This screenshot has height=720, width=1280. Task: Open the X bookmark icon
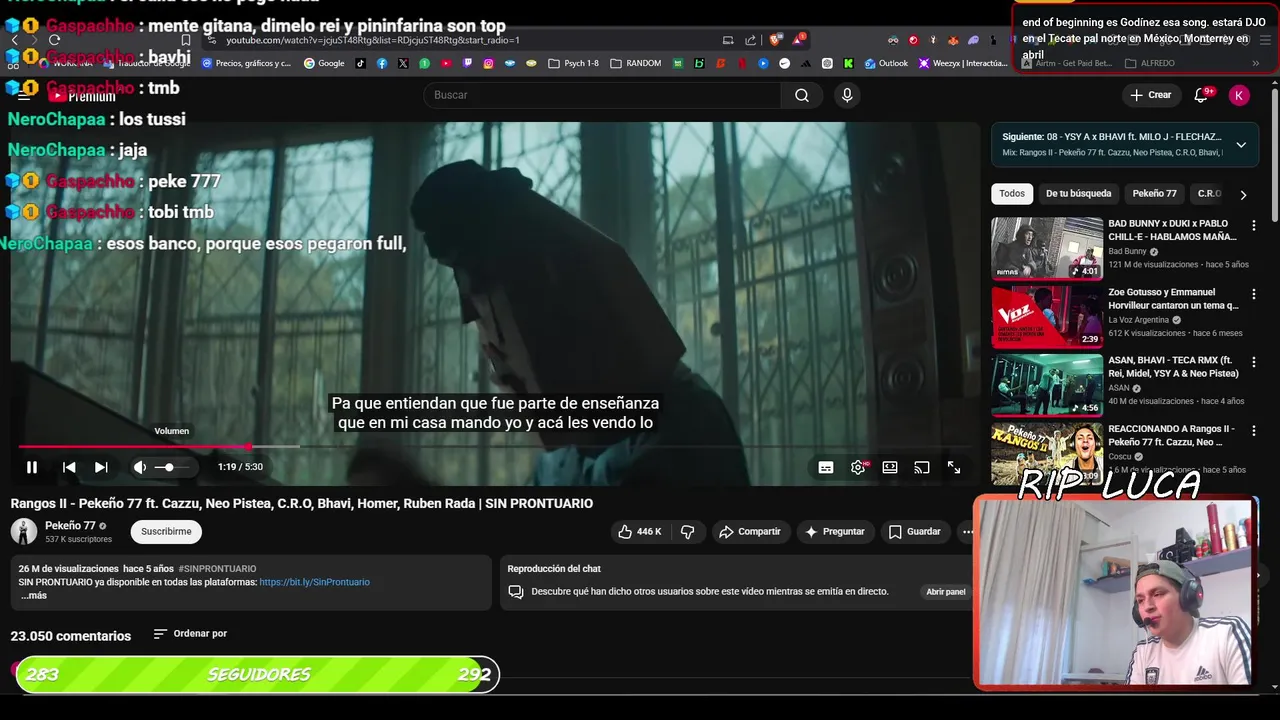point(403,63)
